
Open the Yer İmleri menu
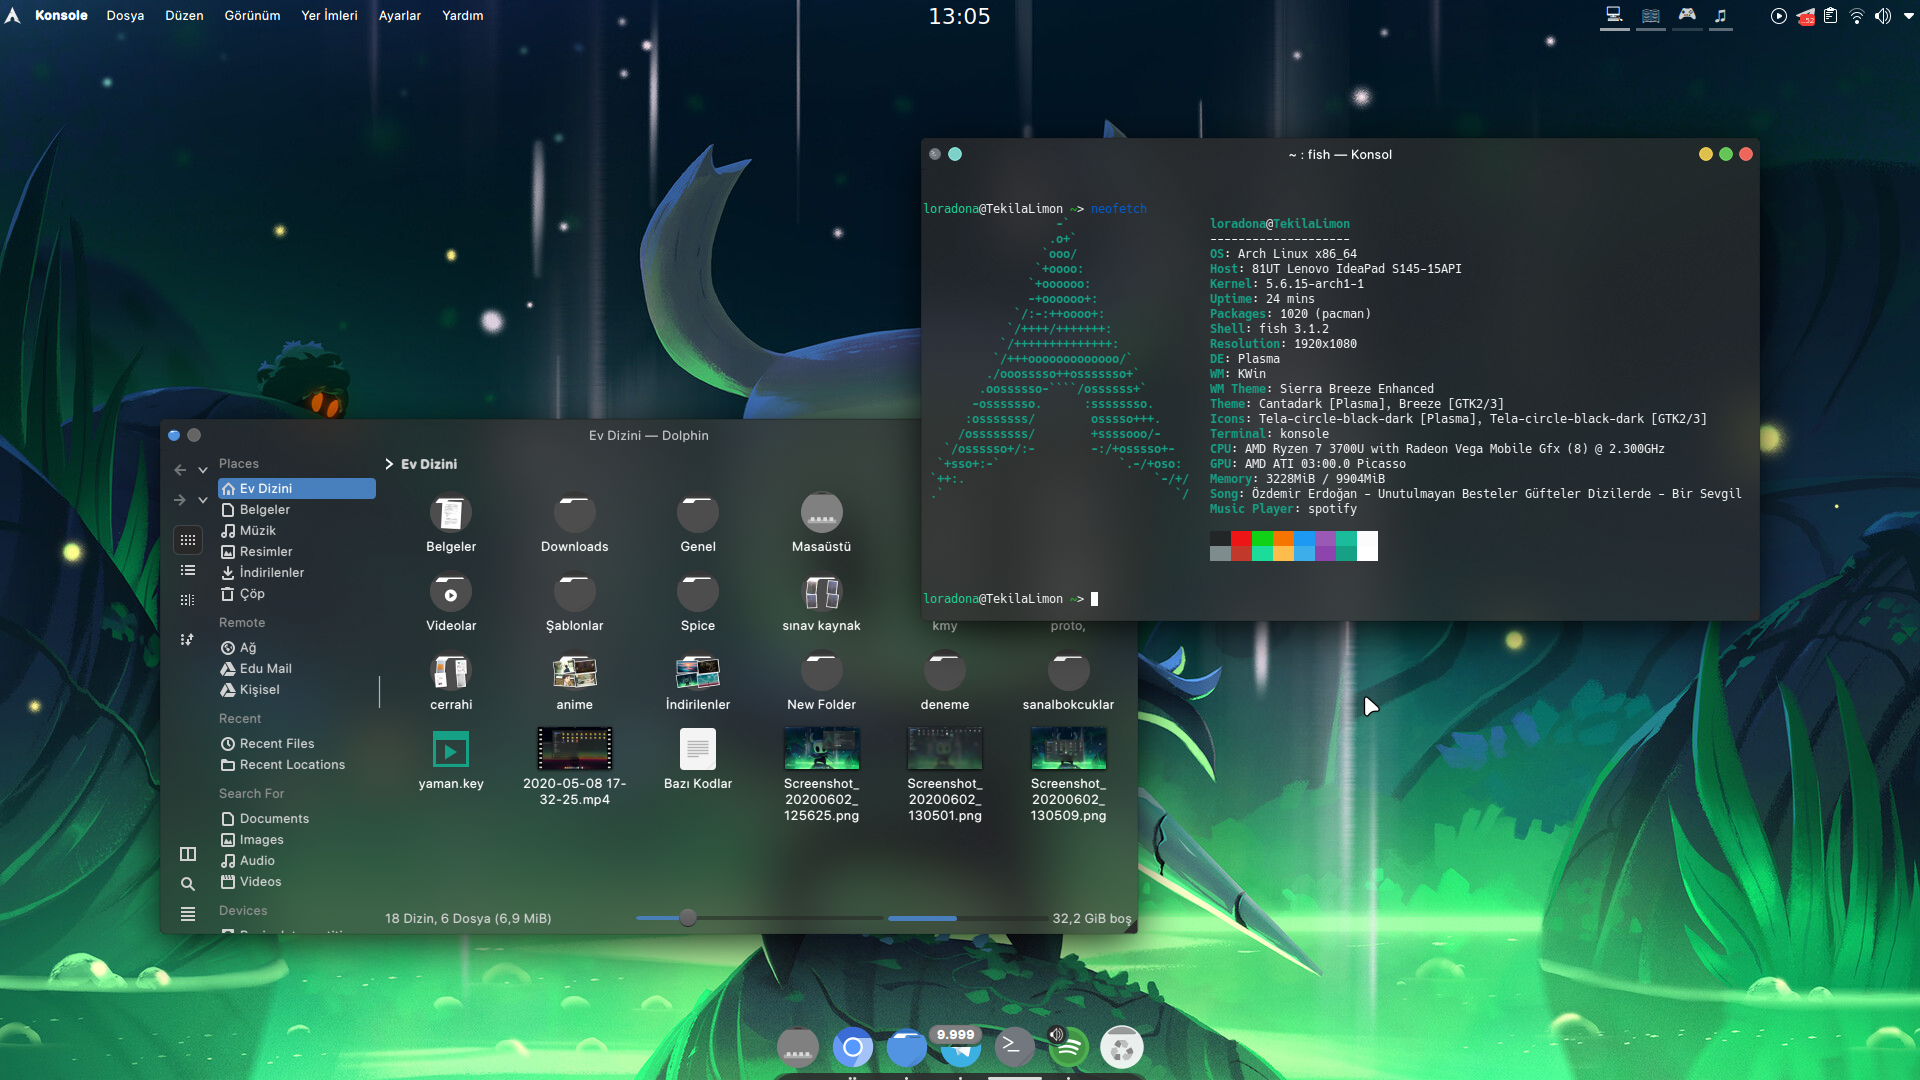point(329,15)
